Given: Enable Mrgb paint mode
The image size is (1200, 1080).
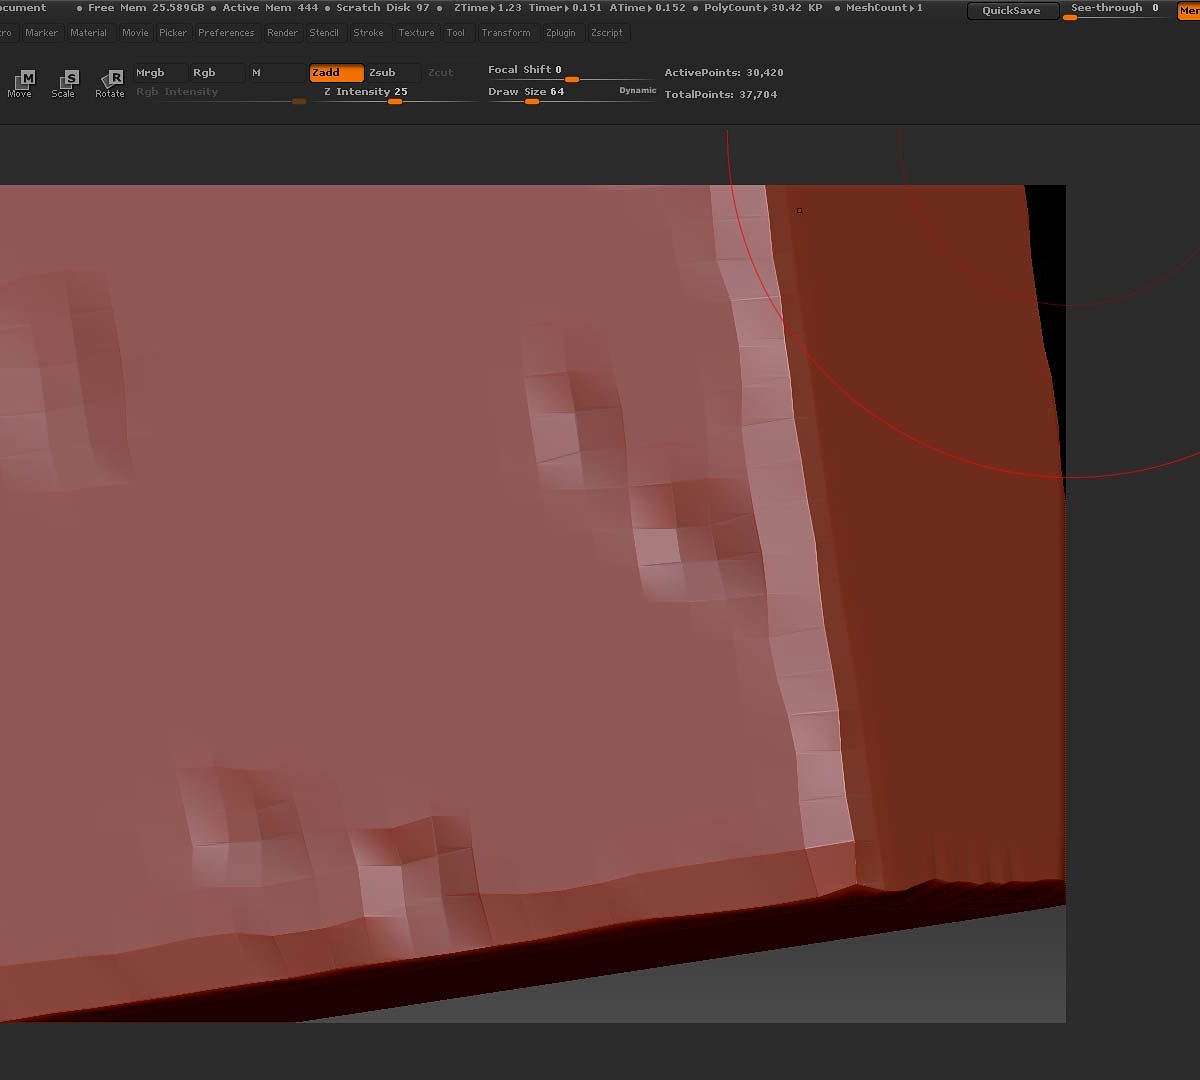Looking at the screenshot, I should click(160, 73).
